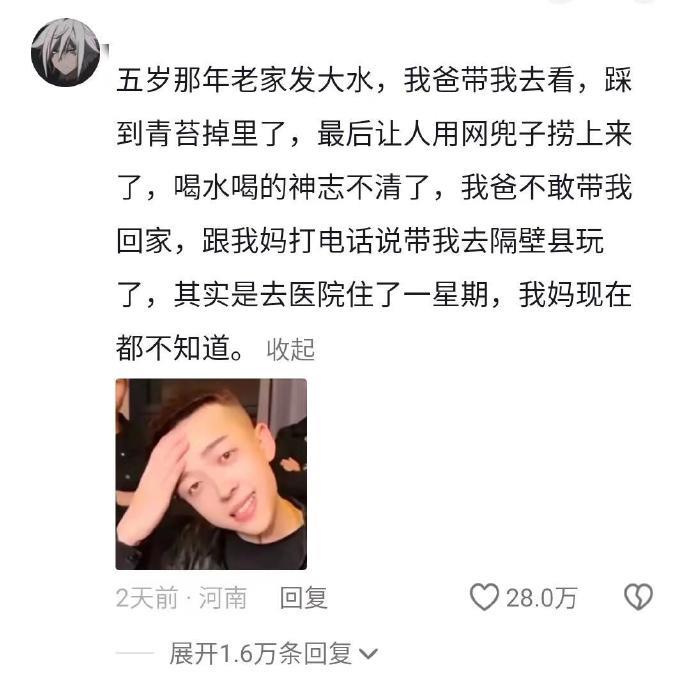Click the comment line containing 其实是去医院住了一星期
The height and width of the screenshot is (688, 690).
[x=374, y=295]
